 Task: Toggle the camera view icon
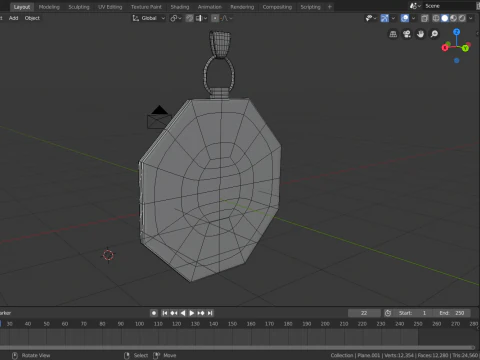(407, 34)
